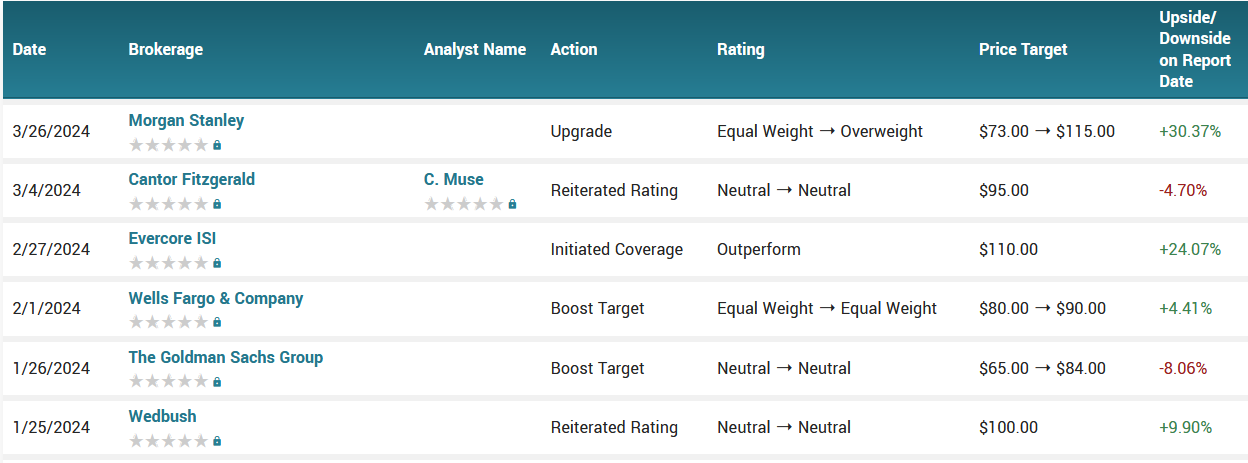Click the star rating under Wedbush
The height and width of the screenshot is (463, 1248).
(169, 440)
